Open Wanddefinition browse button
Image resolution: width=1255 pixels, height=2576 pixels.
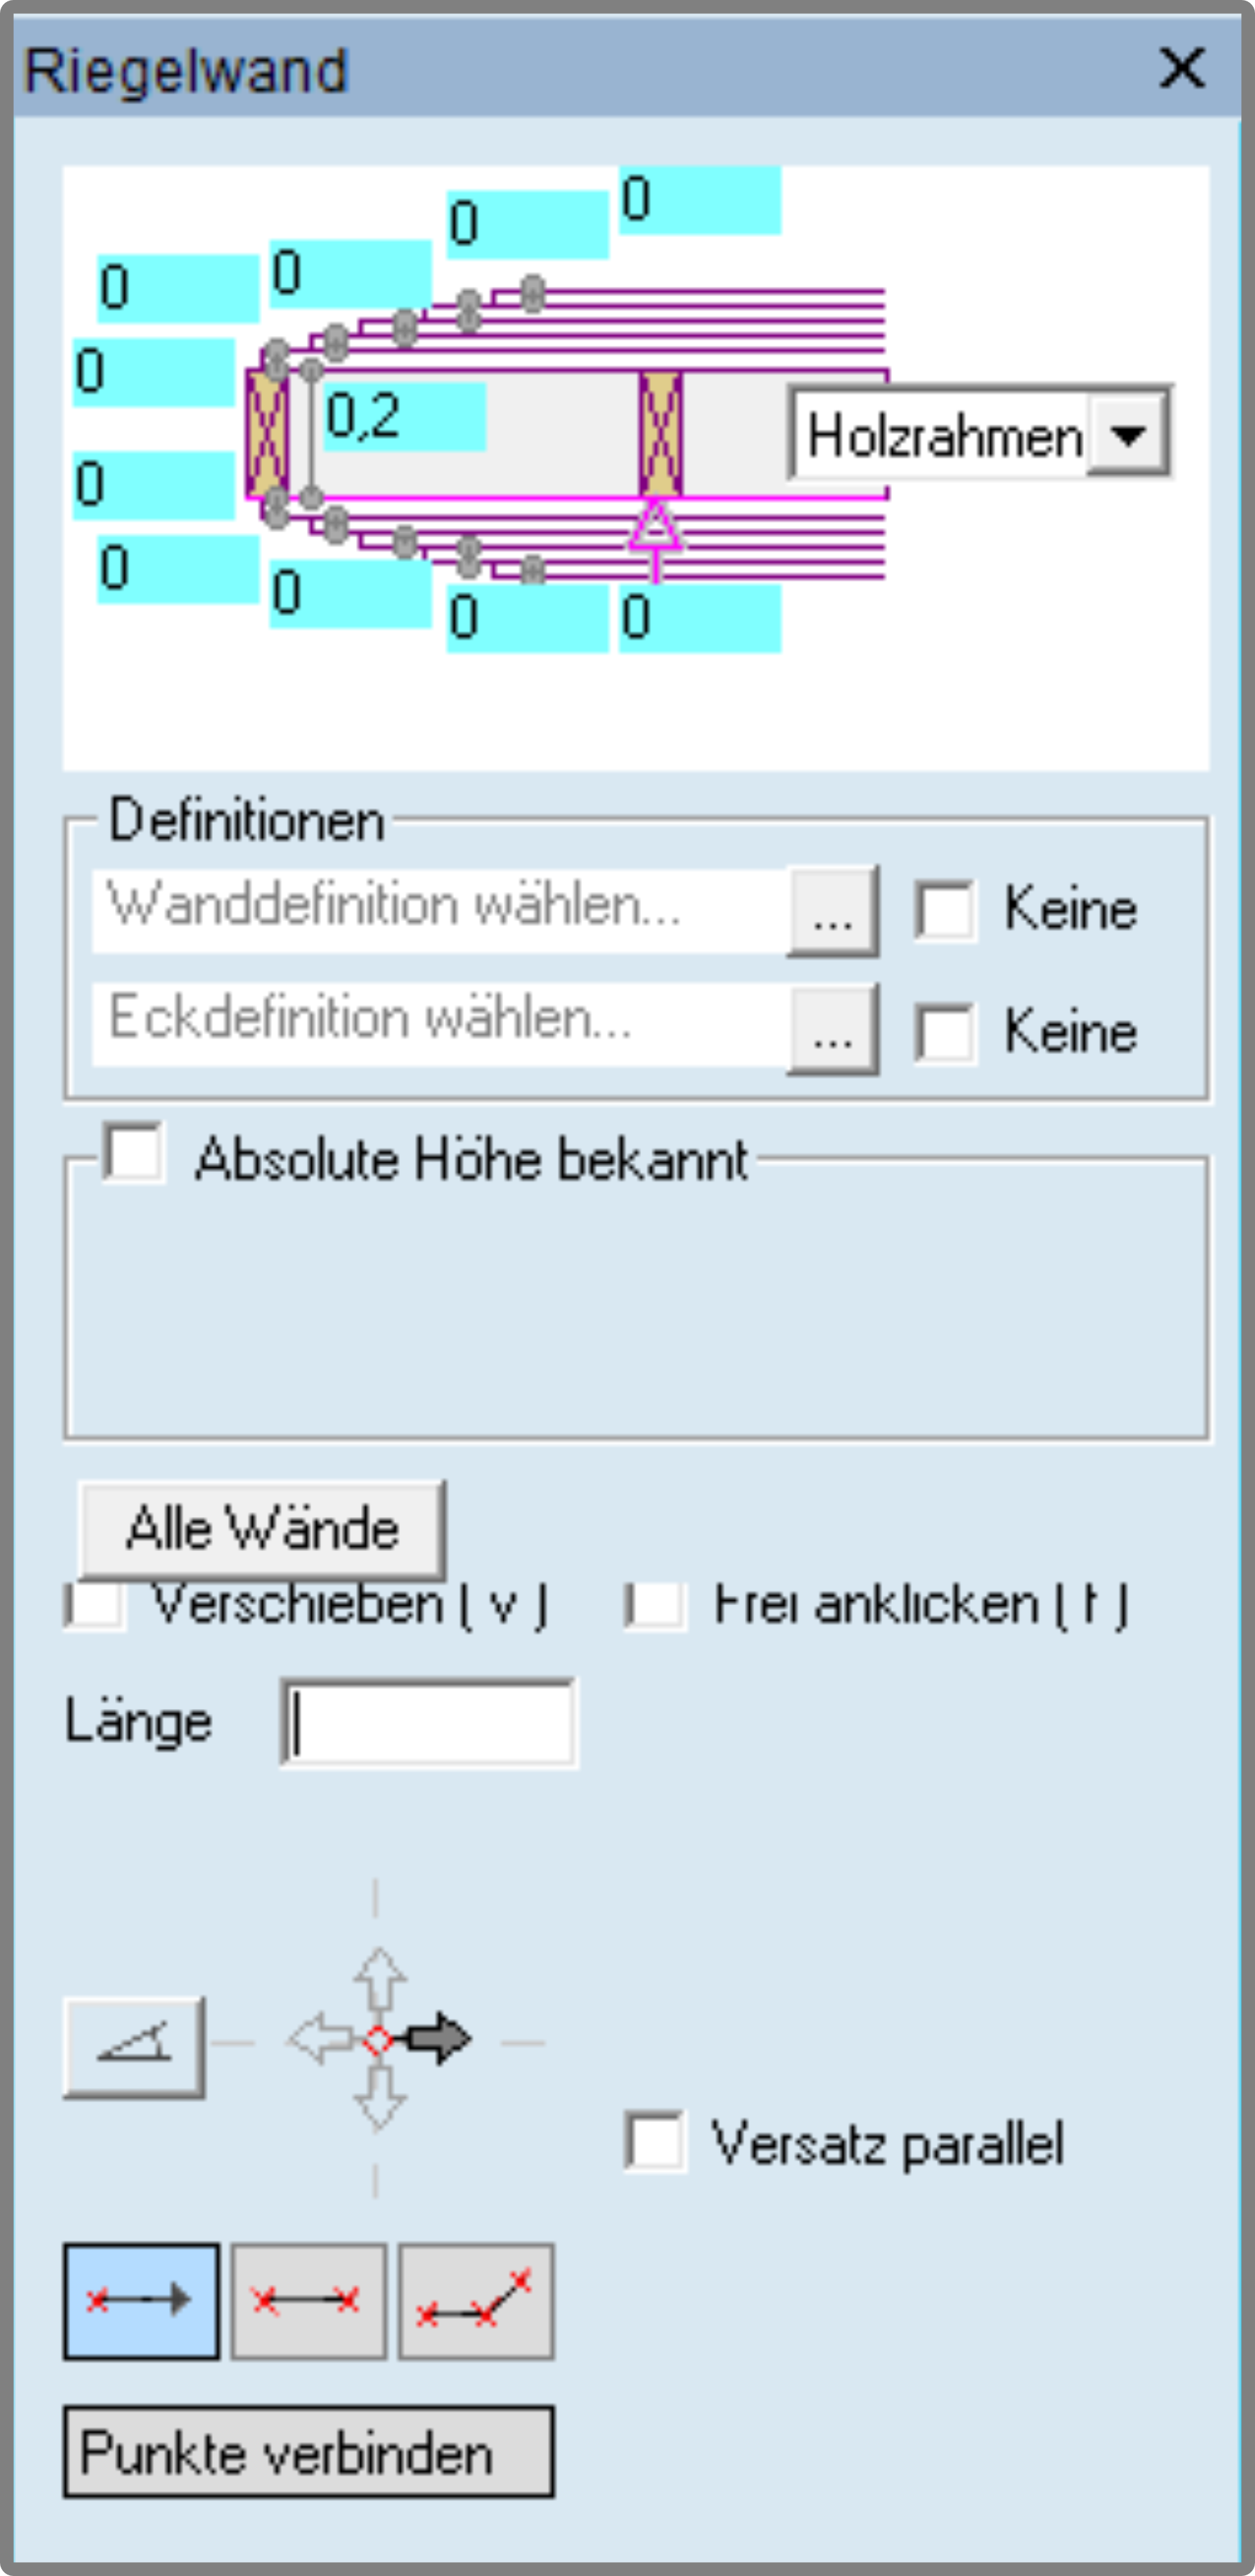833,911
